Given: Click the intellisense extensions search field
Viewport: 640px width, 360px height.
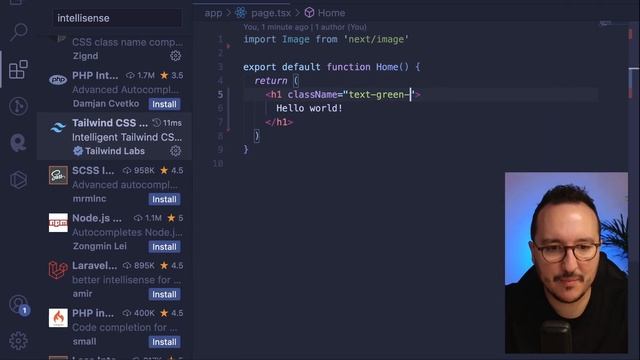Looking at the screenshot, I should coord(118,18).
